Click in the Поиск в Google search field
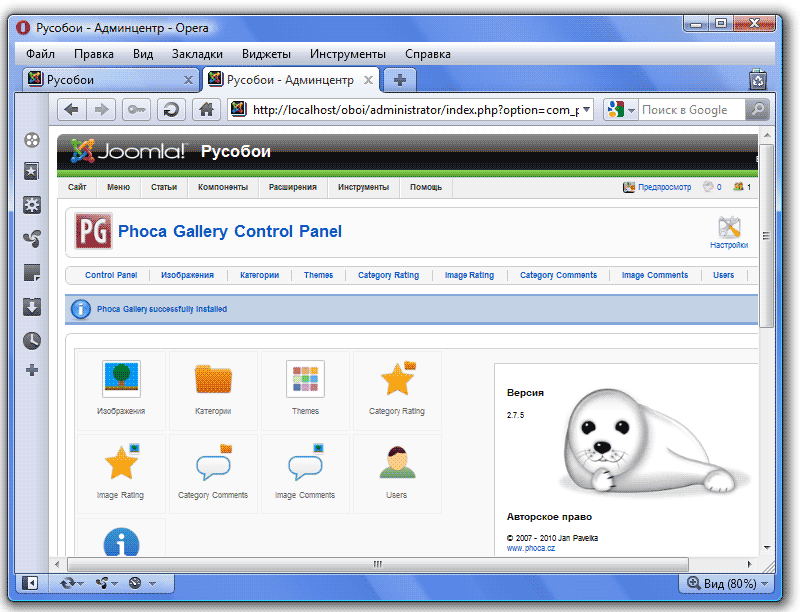Image resolution: width=800 pixels, height=612 pixels. click(x=691, y=110)
